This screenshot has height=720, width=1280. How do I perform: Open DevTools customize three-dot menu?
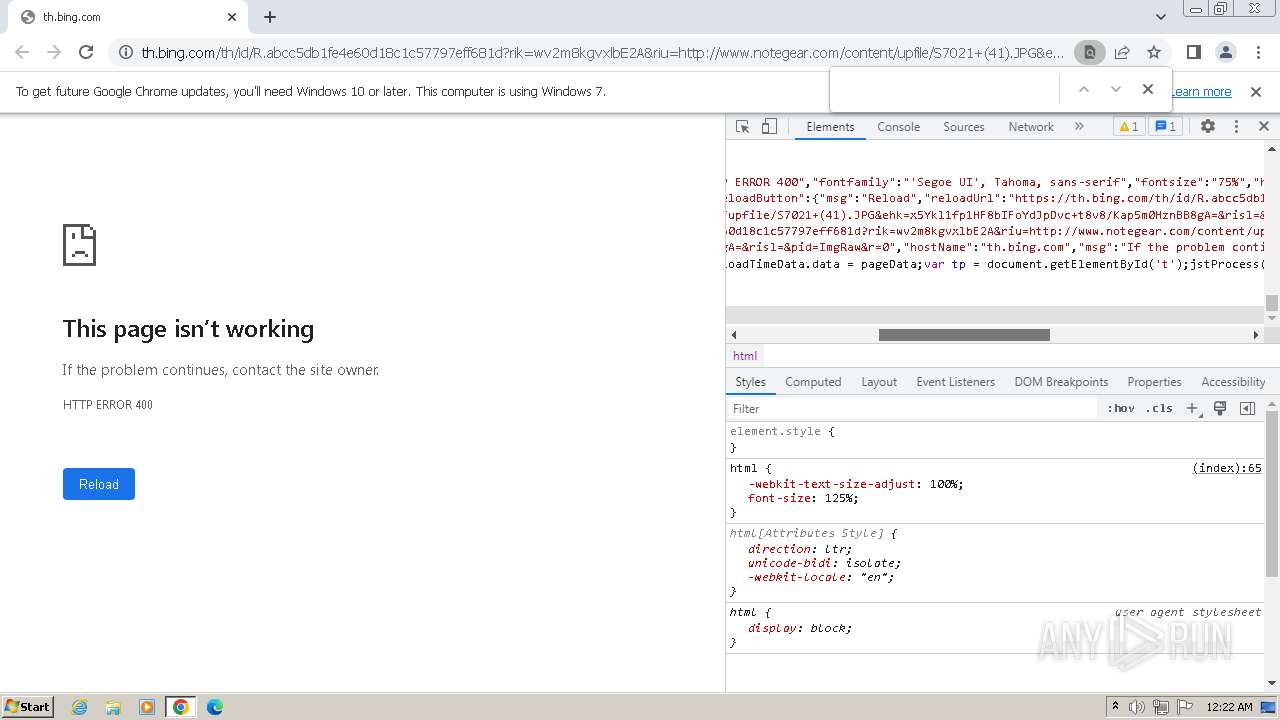[1236, 127]
